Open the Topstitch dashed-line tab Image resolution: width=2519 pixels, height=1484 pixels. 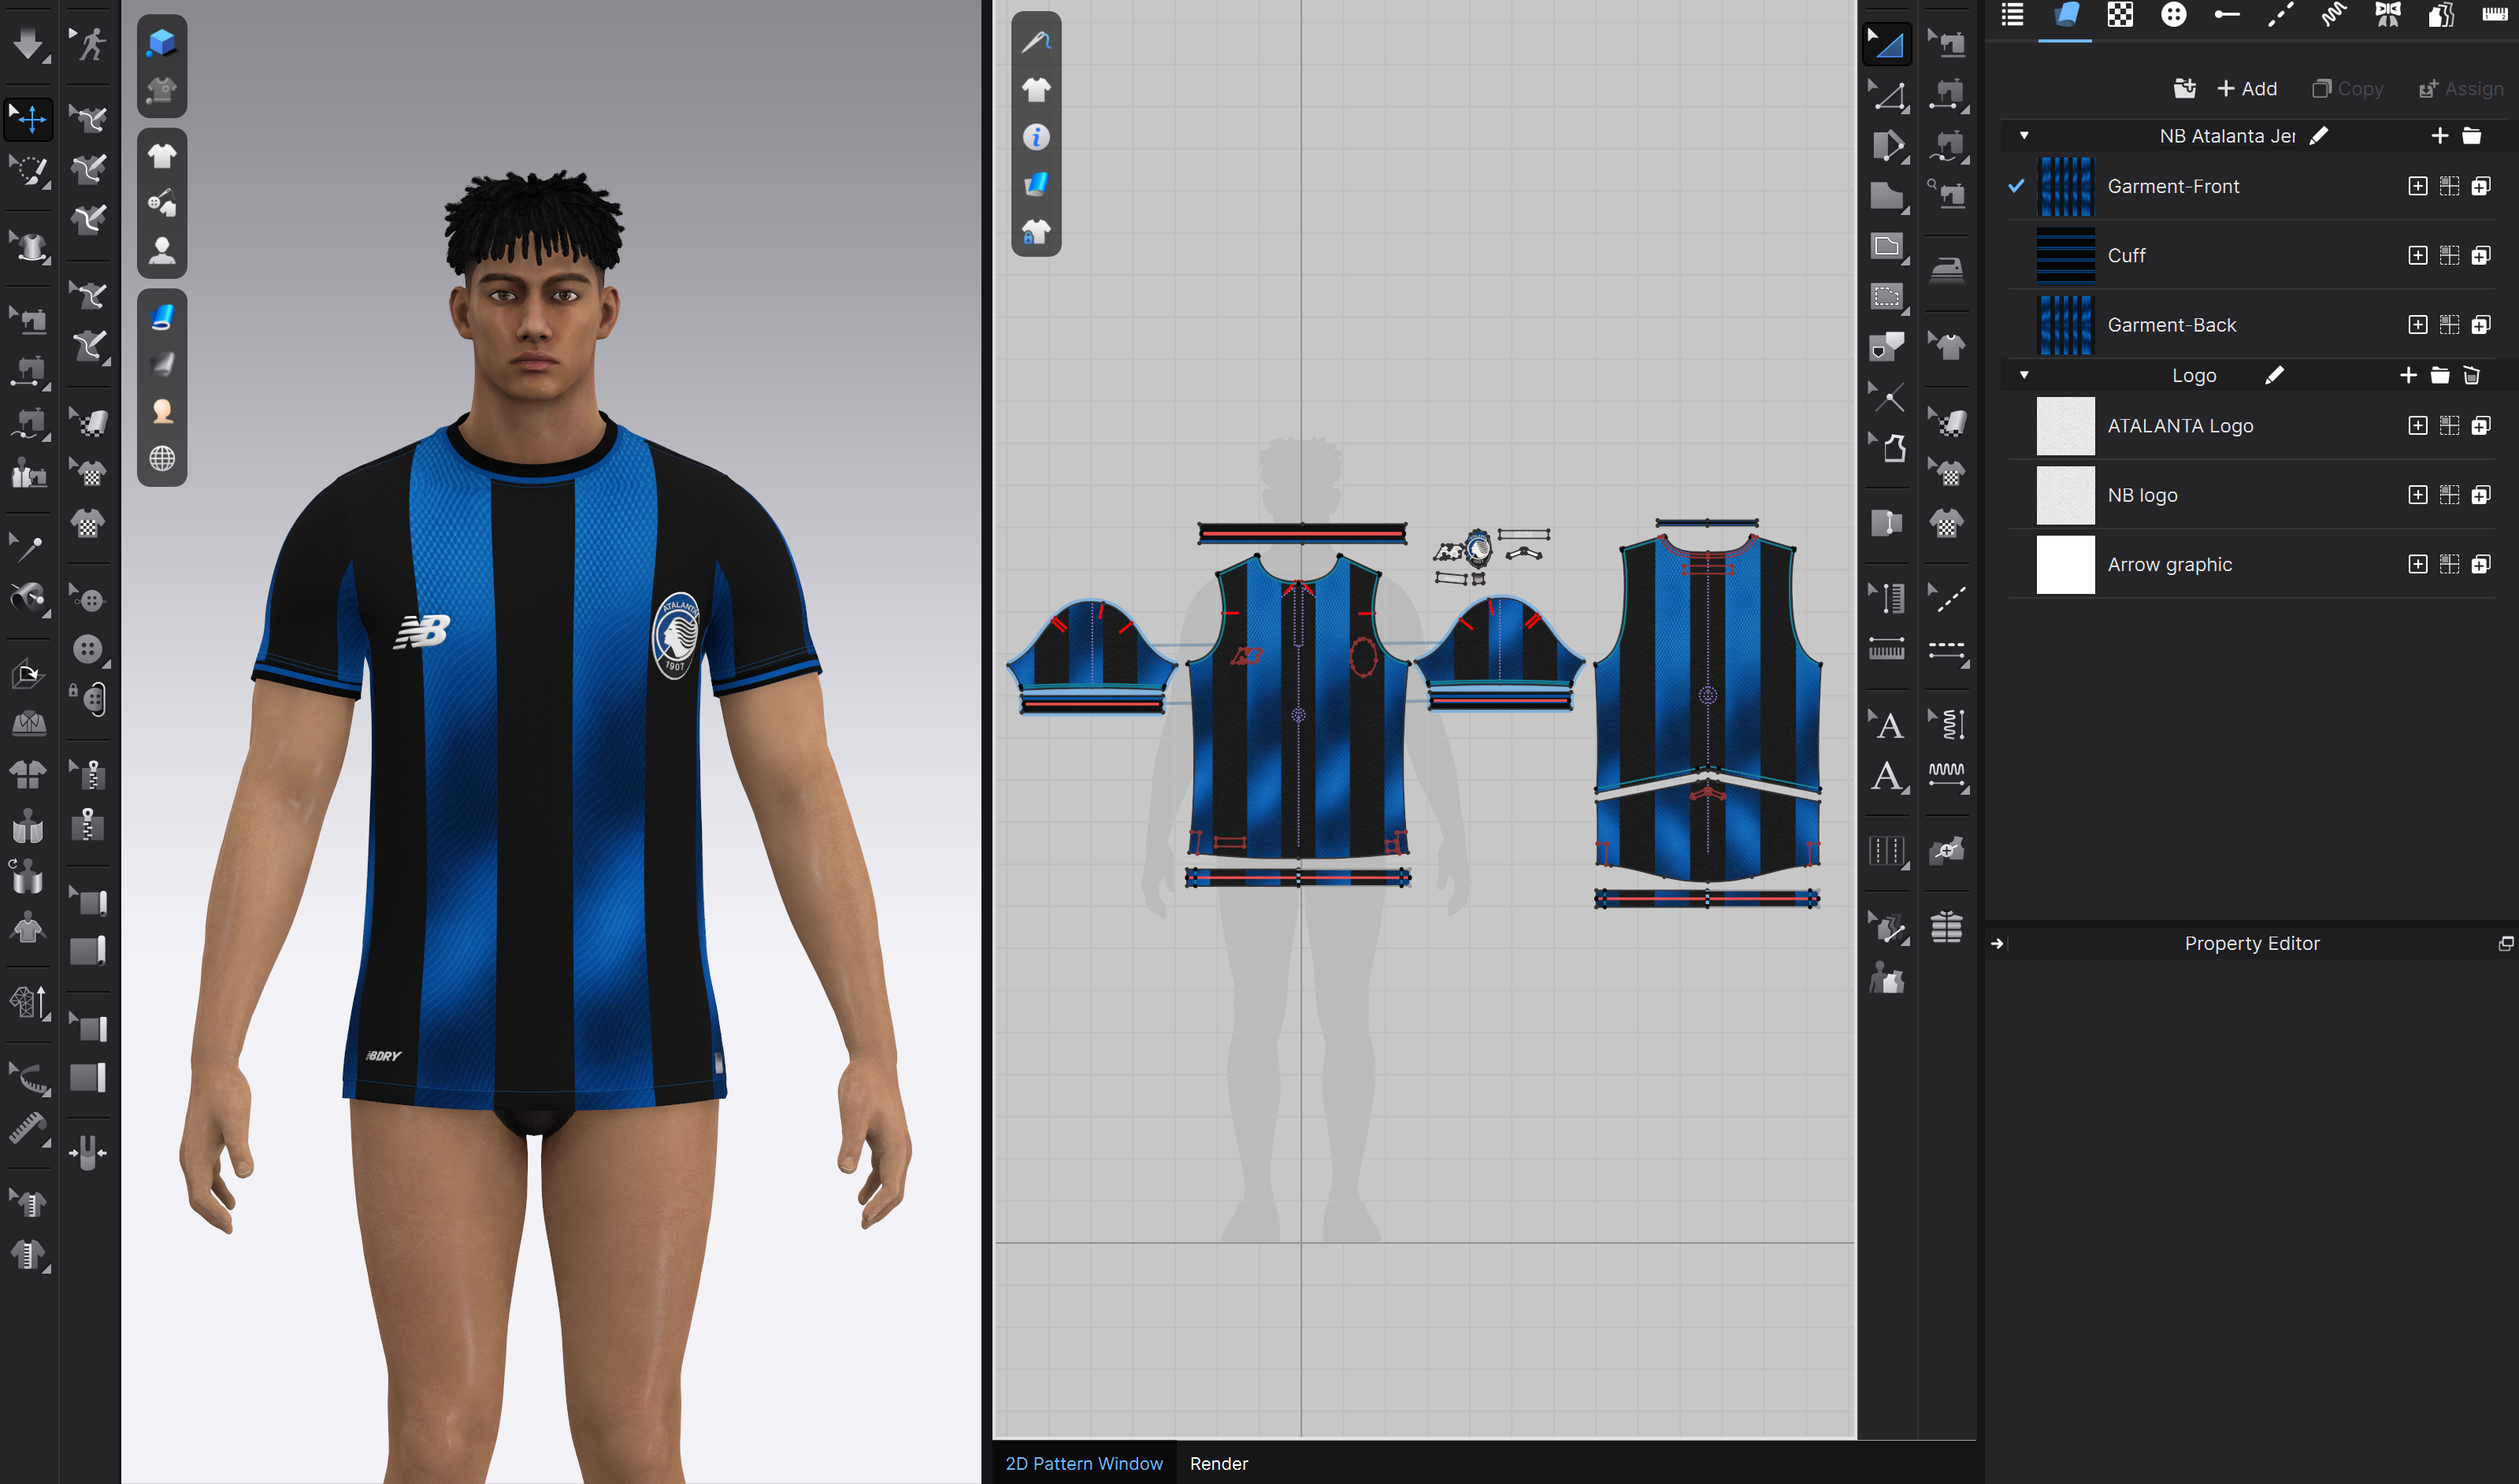(2279, 15)
